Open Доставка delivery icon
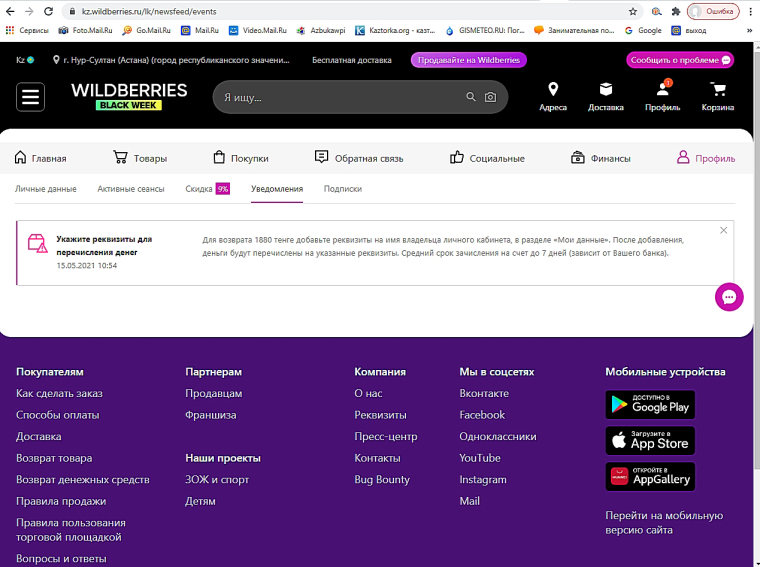 (x=605, y=96)
